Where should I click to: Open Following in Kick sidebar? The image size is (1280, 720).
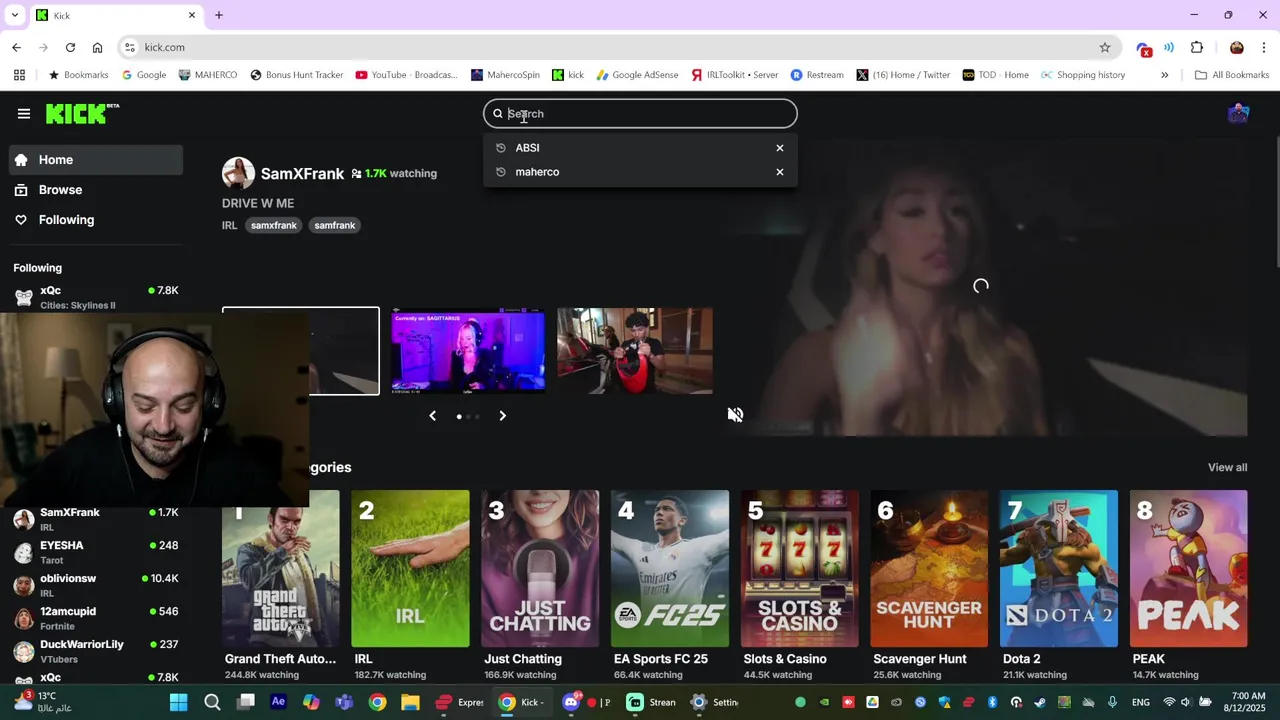pyautogui.click(x=96, y=220)
